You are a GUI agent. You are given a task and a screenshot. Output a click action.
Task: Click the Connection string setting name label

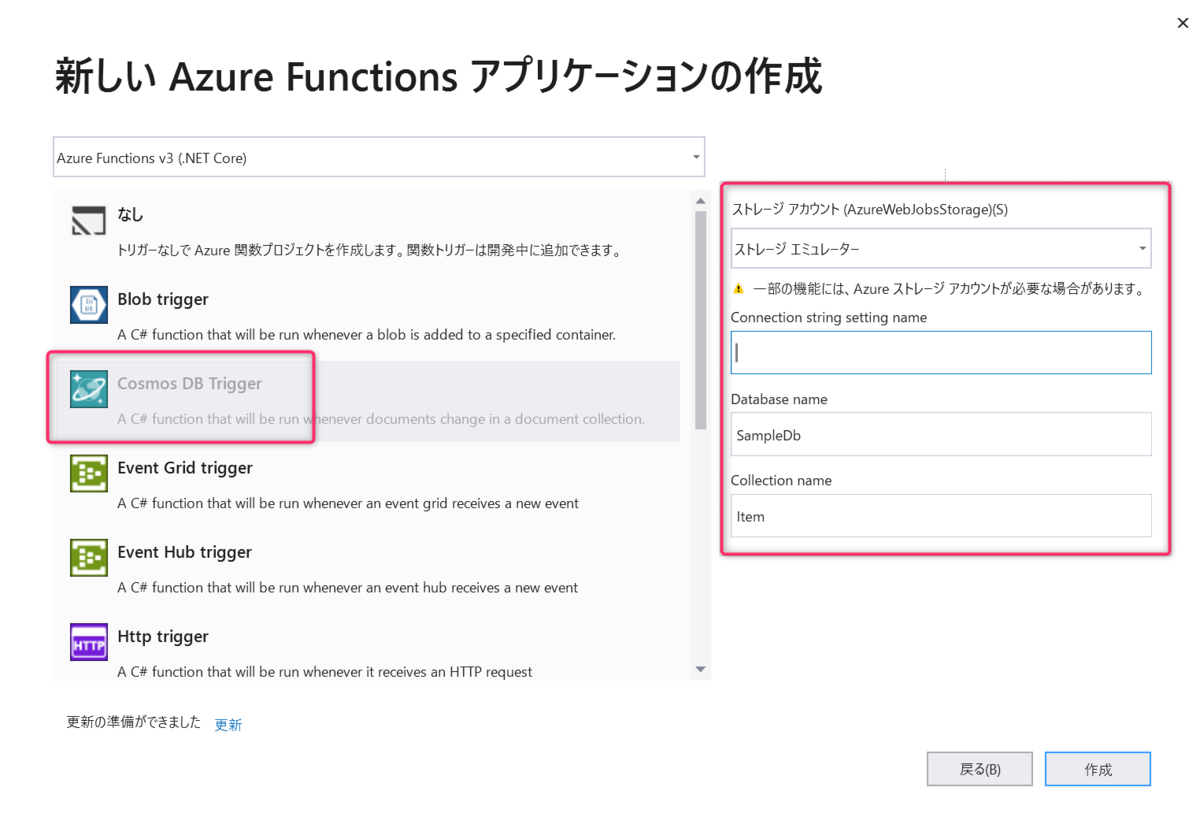(829, 317)
